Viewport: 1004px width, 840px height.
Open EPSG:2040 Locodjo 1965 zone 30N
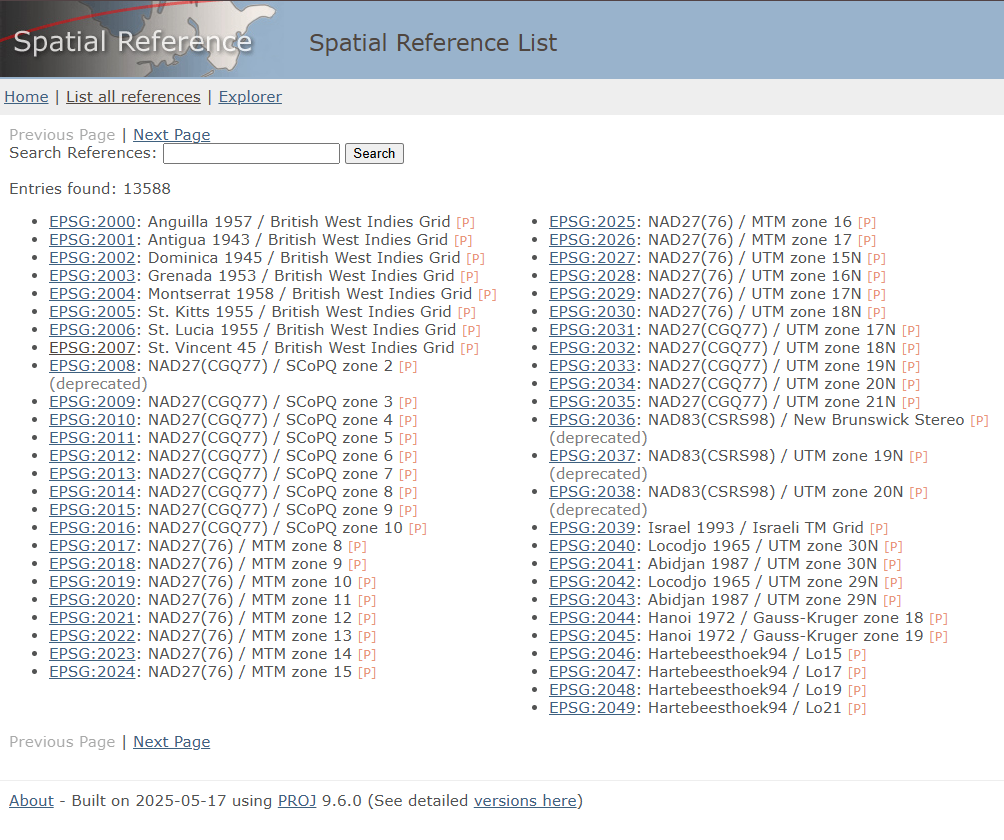(x=592, y=546)
